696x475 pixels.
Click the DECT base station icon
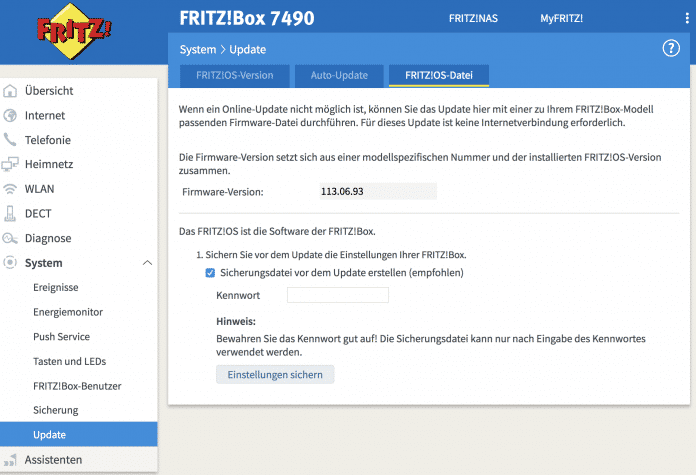11,214
